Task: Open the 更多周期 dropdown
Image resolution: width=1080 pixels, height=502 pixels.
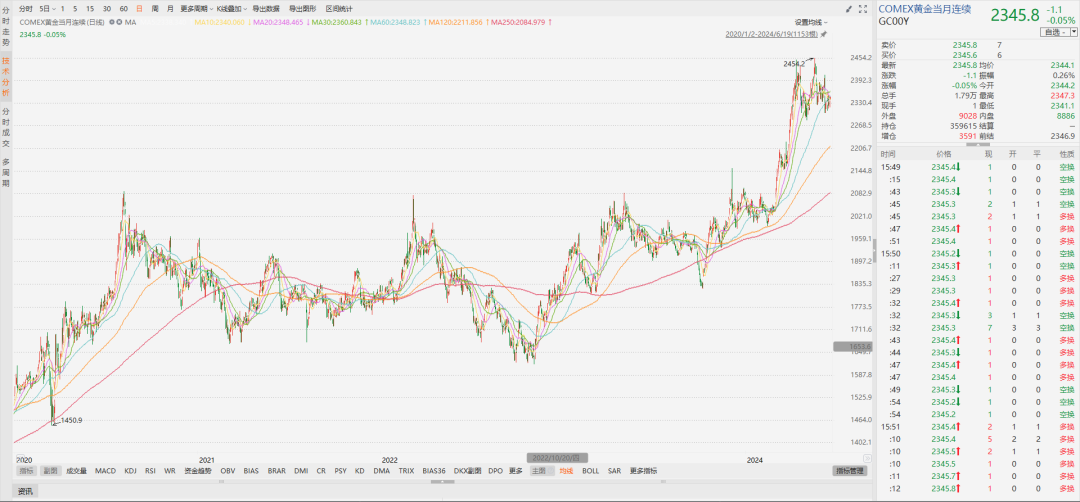Action: pos(195,8)
